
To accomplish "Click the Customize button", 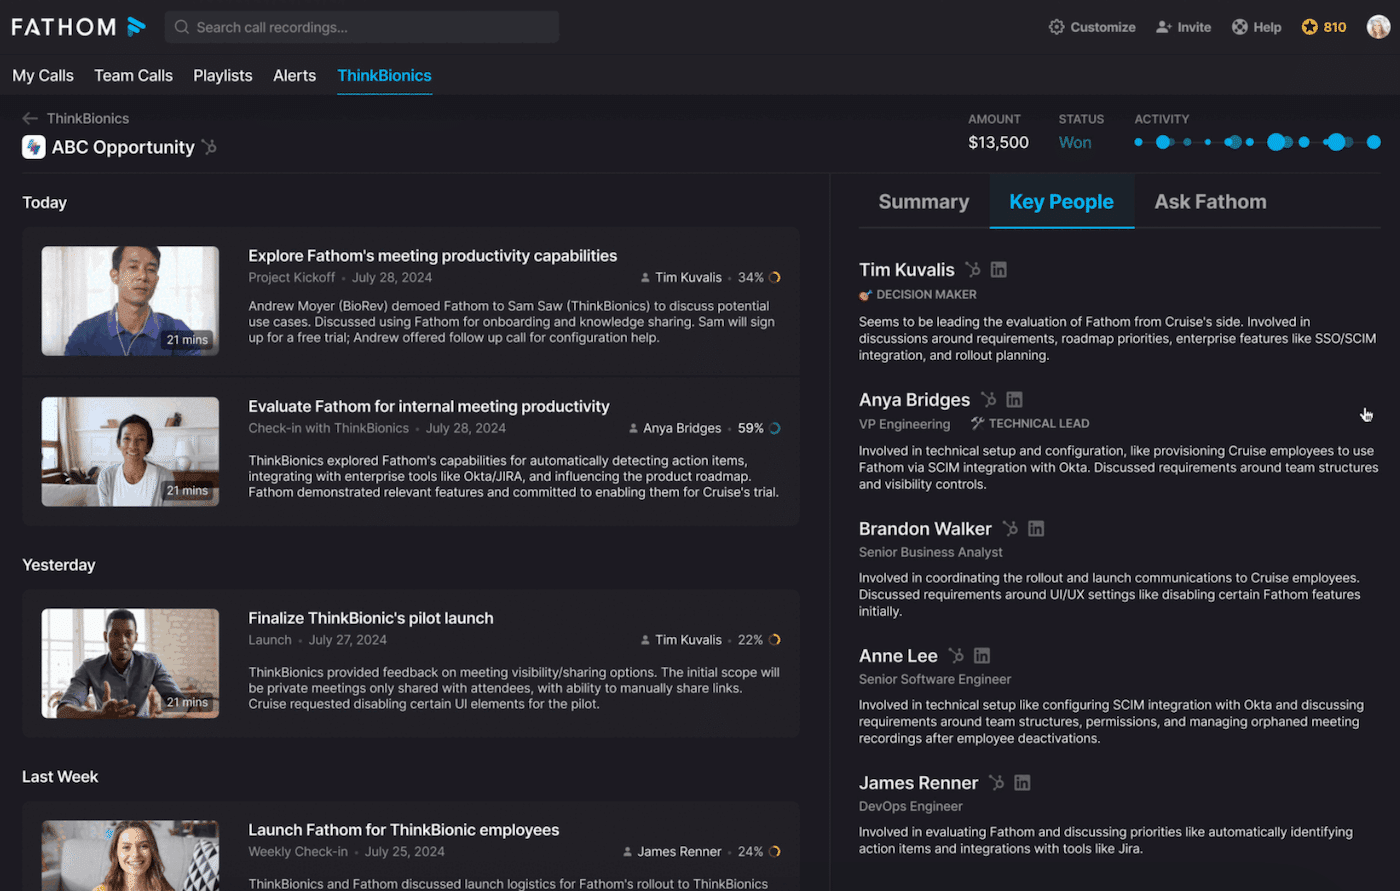I will pyautogui.click(x=1091, y=27).
